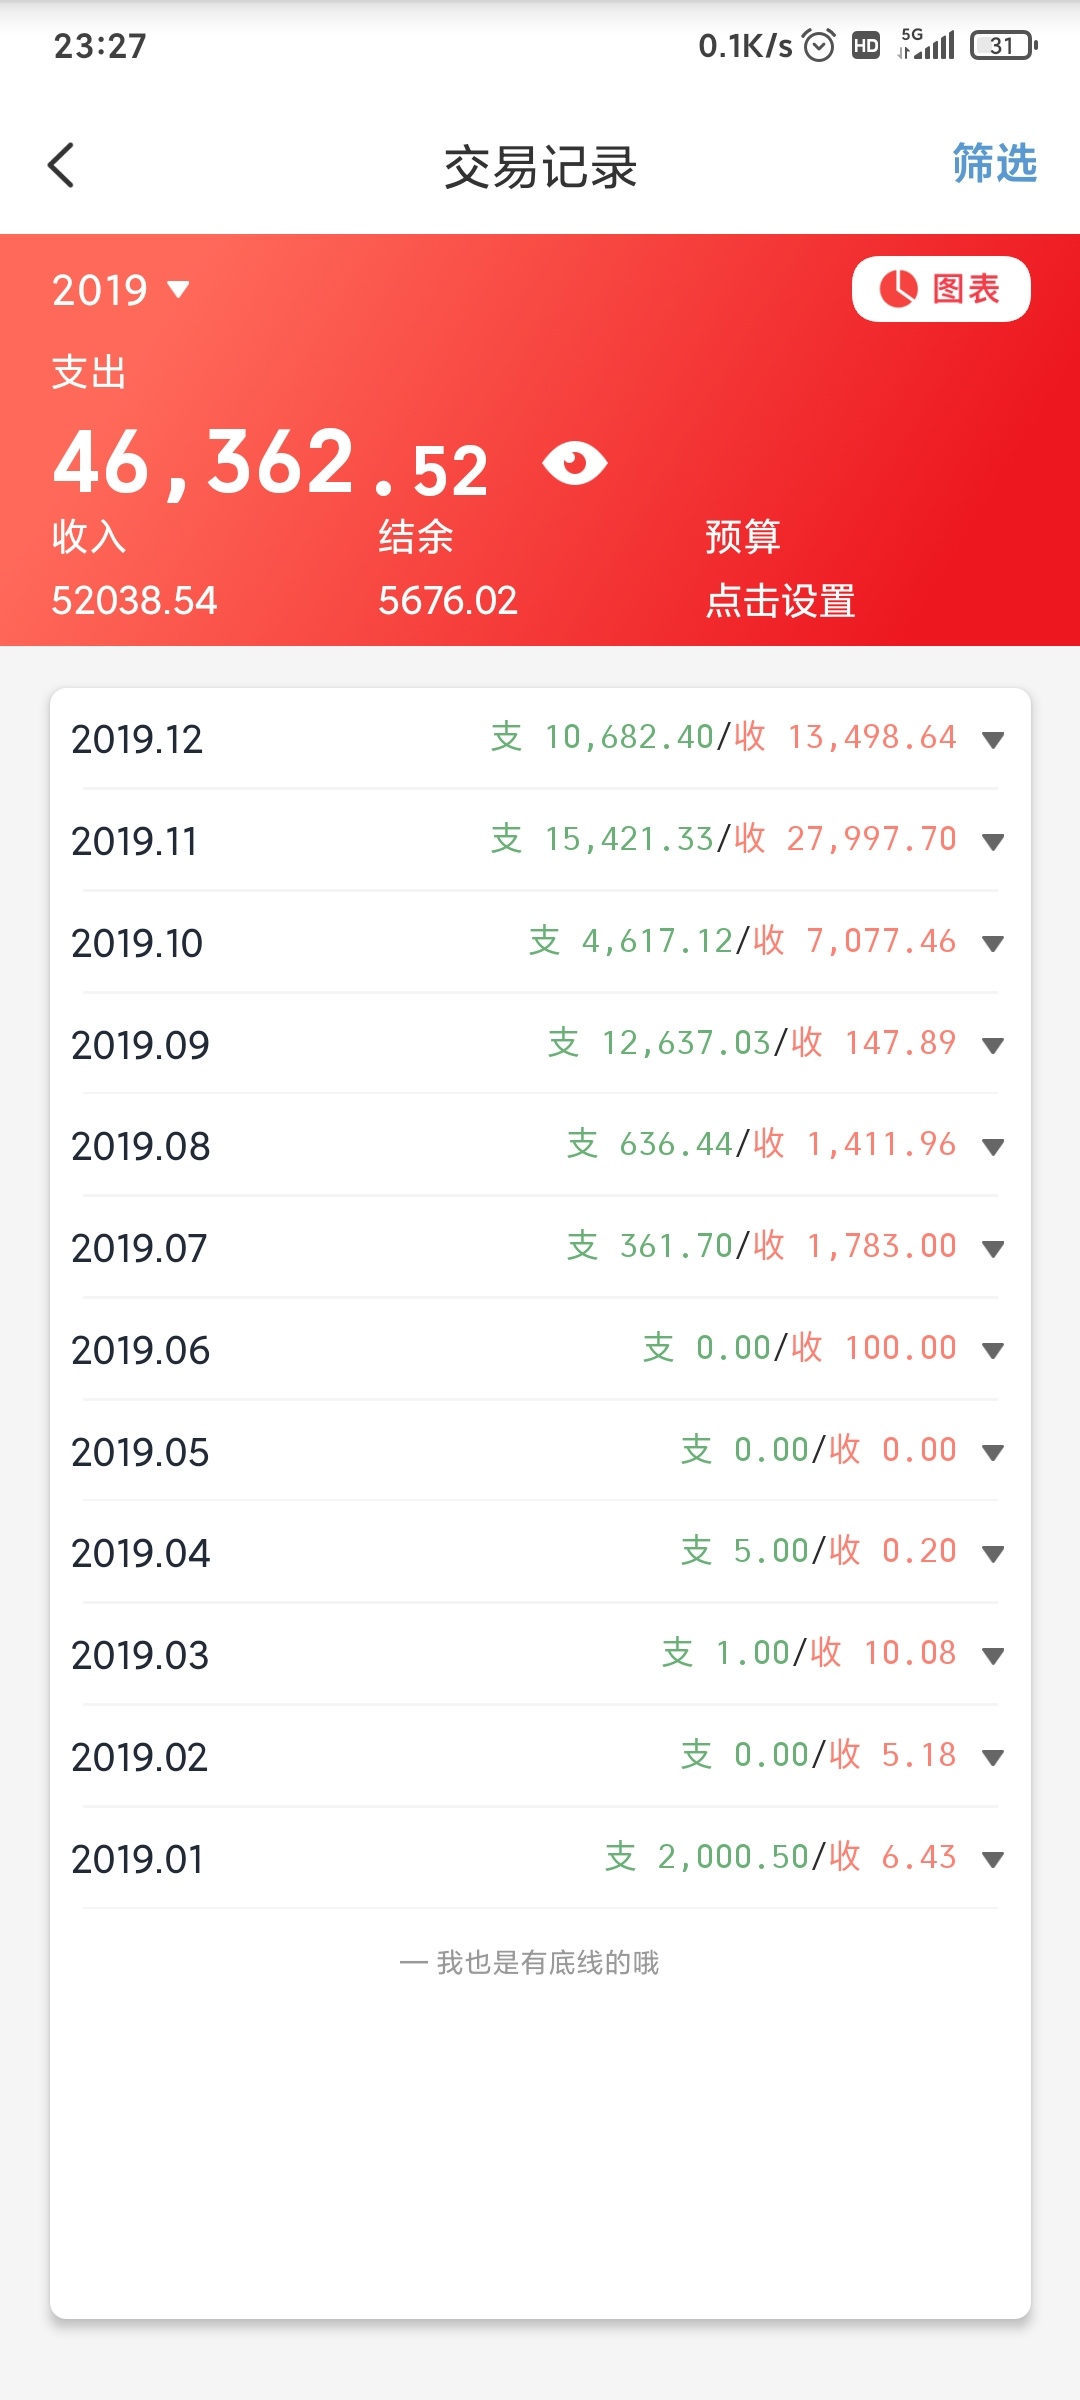Click November expense 15,421.33
The height and width of the screenshot is (2400, 1080).
tap(629, 839)
